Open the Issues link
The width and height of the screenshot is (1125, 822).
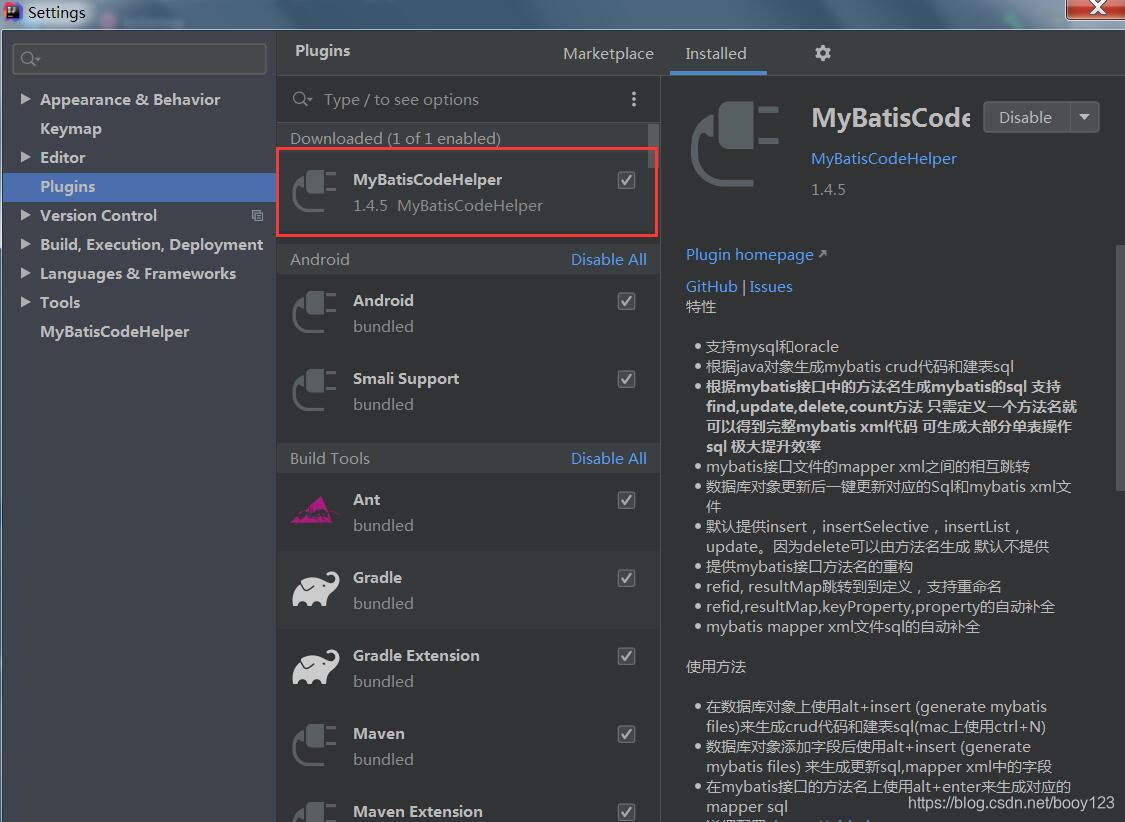point(771,286)
